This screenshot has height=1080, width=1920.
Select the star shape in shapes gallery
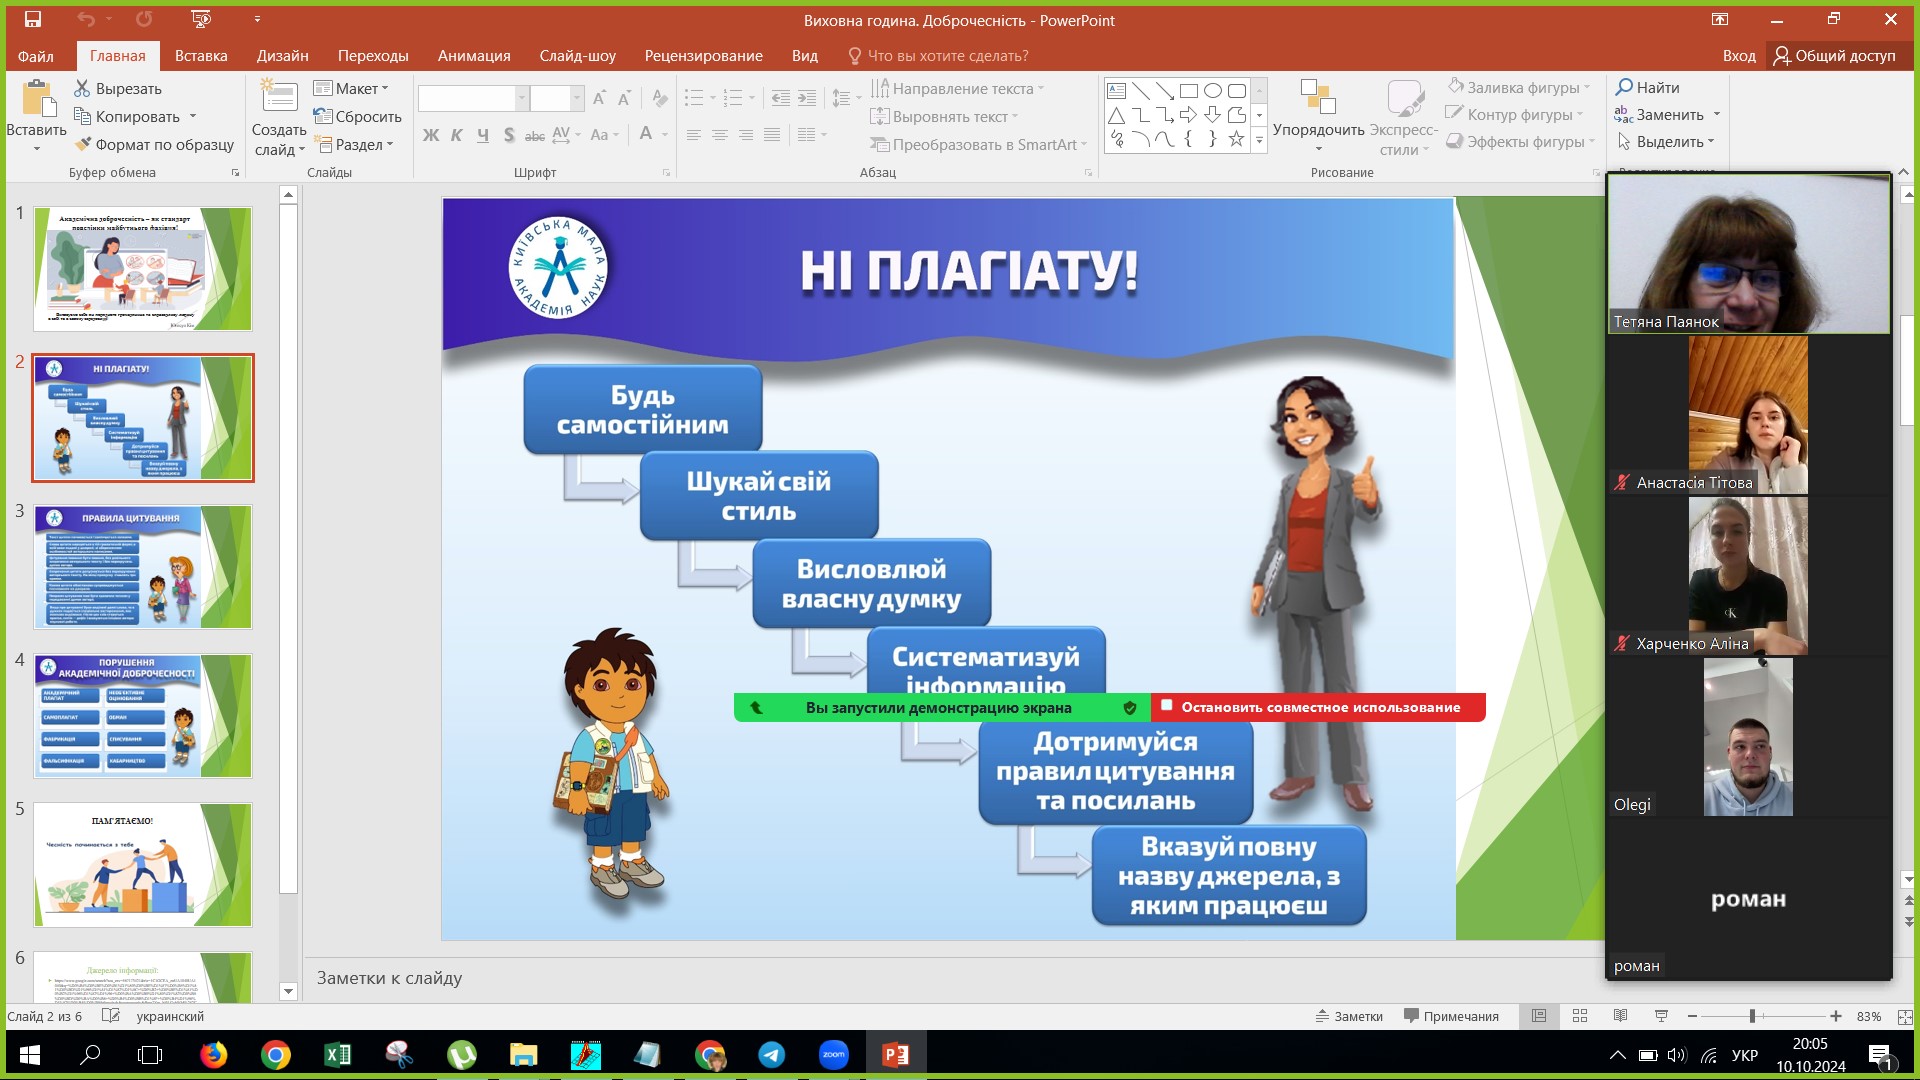tap(1237, 139)
